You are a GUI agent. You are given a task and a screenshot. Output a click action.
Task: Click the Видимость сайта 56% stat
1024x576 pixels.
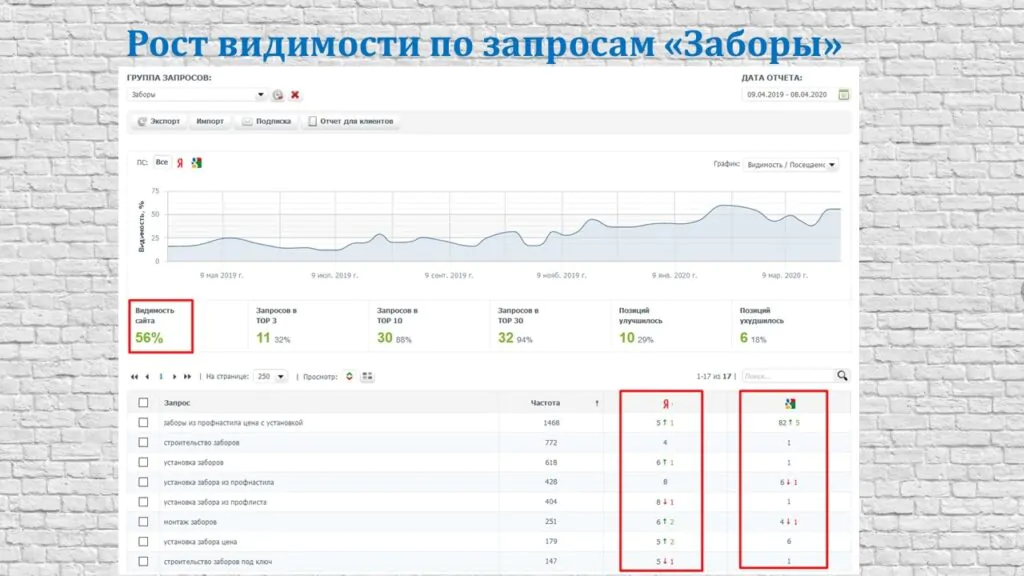[161, 326]
